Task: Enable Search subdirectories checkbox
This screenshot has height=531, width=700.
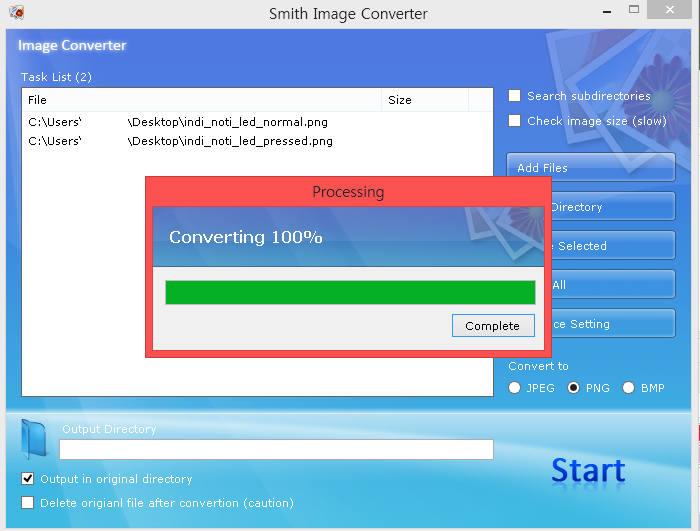Action: [515, 96]
